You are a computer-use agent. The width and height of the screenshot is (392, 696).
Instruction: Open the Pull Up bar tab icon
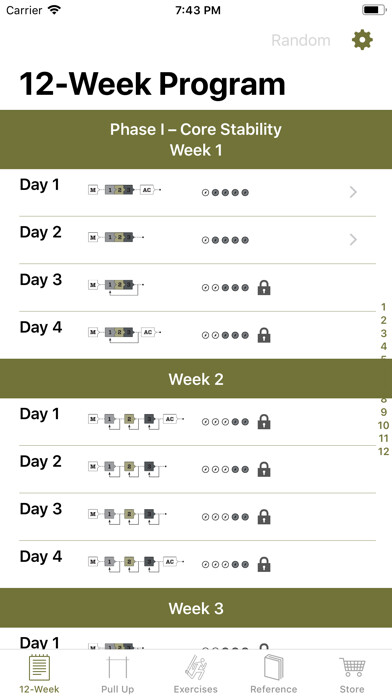click(x=118, y=668)
